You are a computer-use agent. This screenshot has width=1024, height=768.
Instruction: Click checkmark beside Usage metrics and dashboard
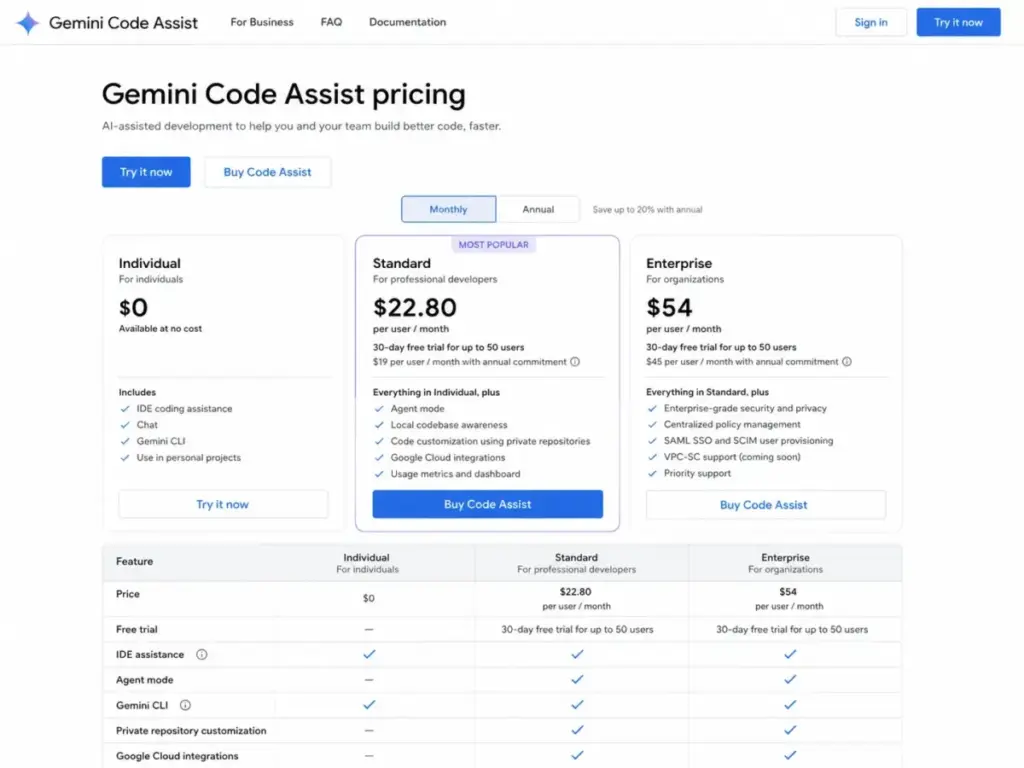[379, 474]
